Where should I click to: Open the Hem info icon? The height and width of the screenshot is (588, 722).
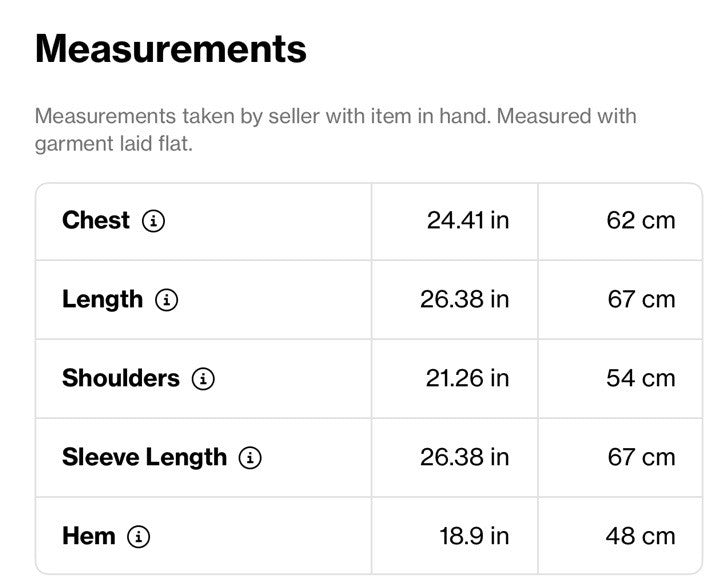pos(138,536)
